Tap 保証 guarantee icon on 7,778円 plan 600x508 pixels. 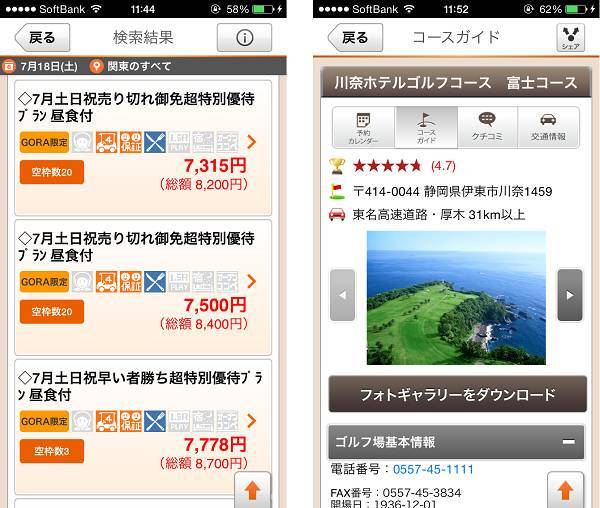pyautogui.click(x=131, y=421)
